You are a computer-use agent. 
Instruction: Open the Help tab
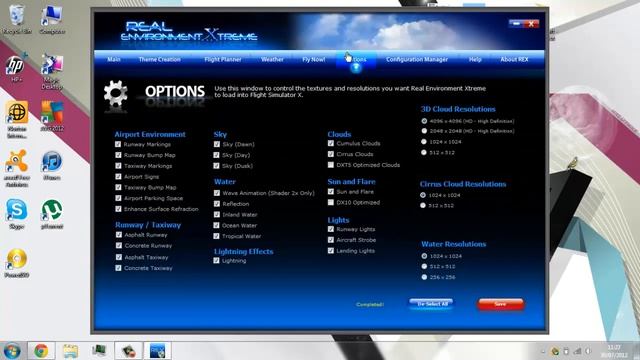tap(475, 60)
